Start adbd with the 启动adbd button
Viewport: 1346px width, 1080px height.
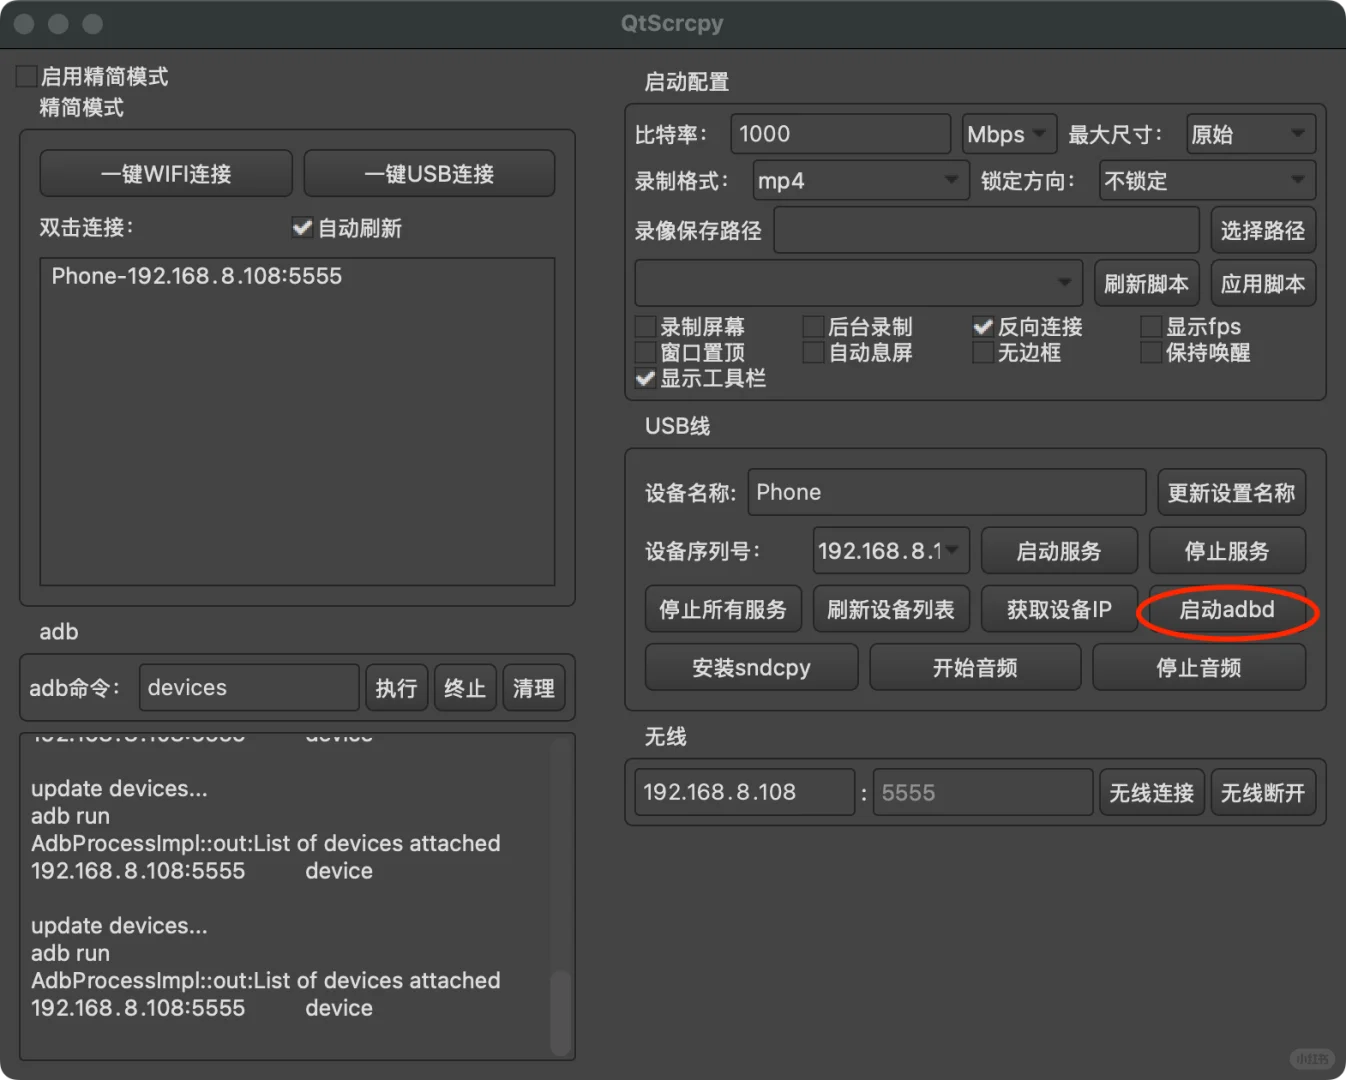pos(1227,610)
